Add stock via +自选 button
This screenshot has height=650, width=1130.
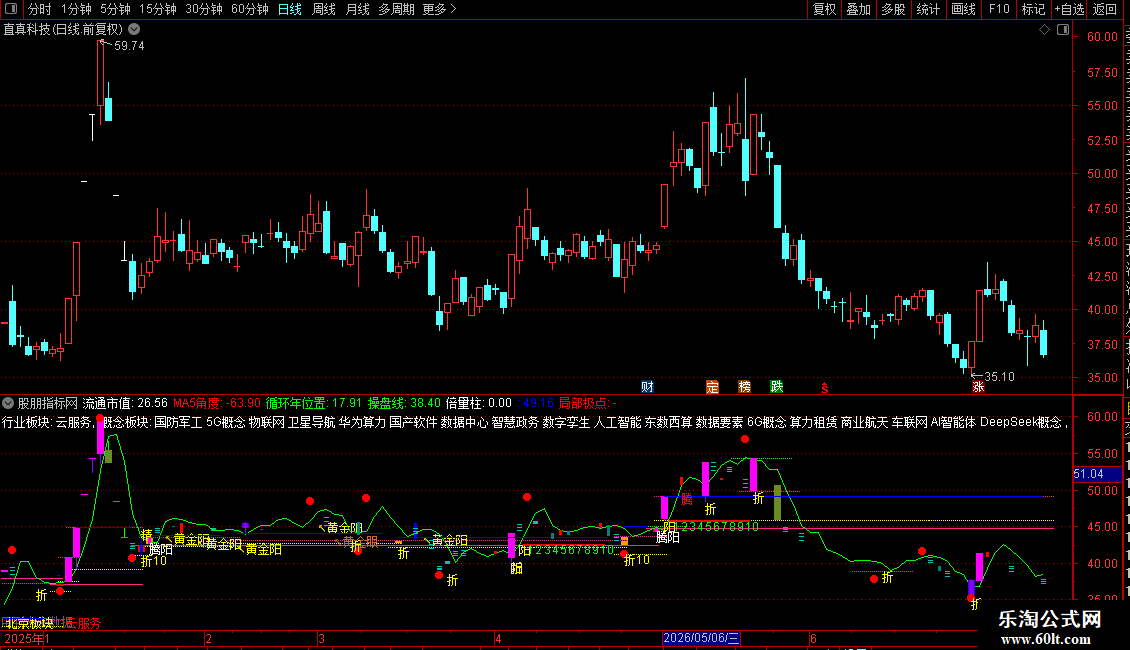coord(1069,9)
